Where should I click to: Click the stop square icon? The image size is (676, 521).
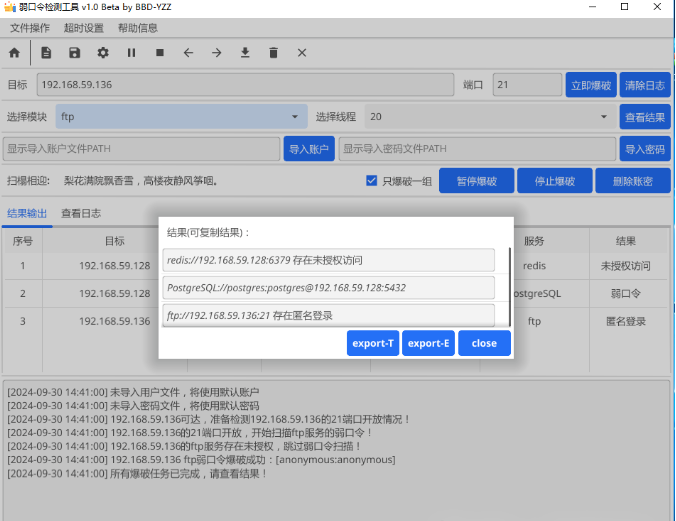(160, 53)
